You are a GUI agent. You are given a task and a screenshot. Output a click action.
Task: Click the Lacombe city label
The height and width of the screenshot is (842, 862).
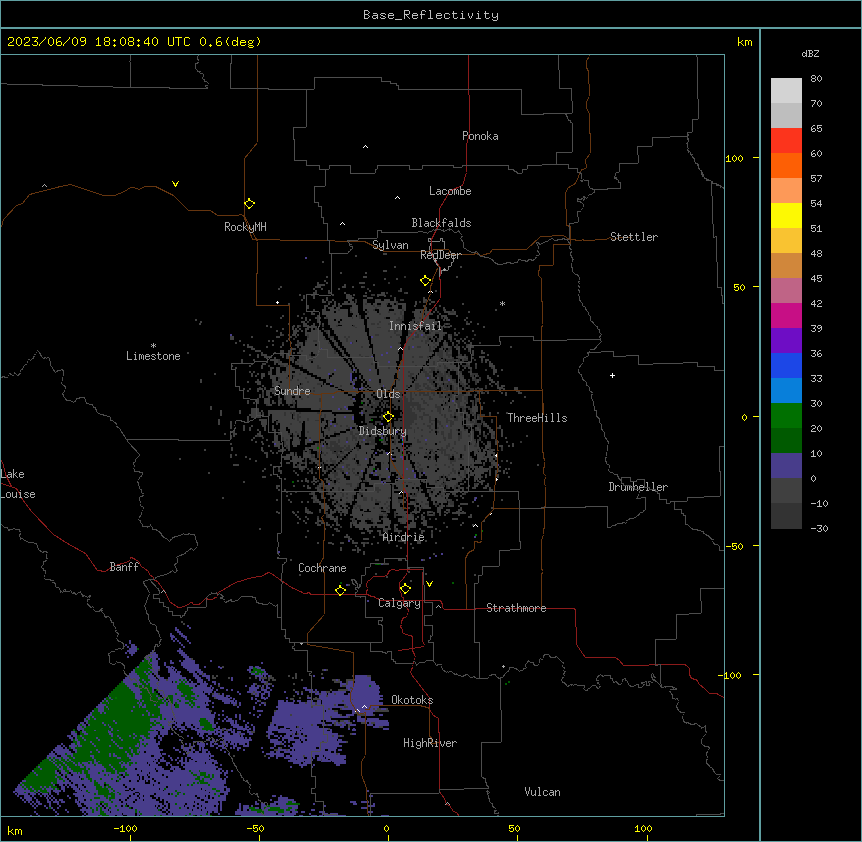[x=450, y=191]
